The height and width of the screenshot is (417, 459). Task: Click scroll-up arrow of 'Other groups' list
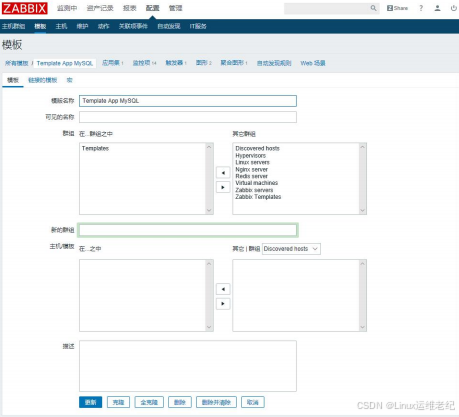363,147
